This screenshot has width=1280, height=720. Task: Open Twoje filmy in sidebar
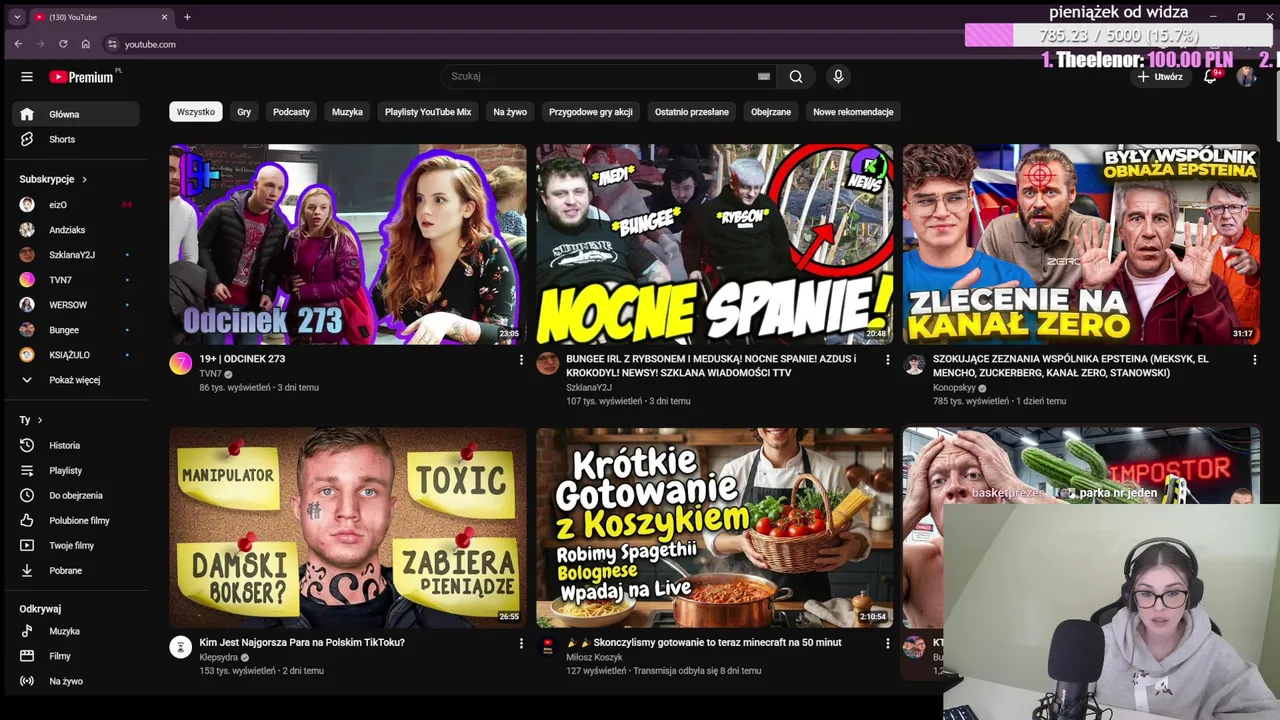[x=76, y=545]
